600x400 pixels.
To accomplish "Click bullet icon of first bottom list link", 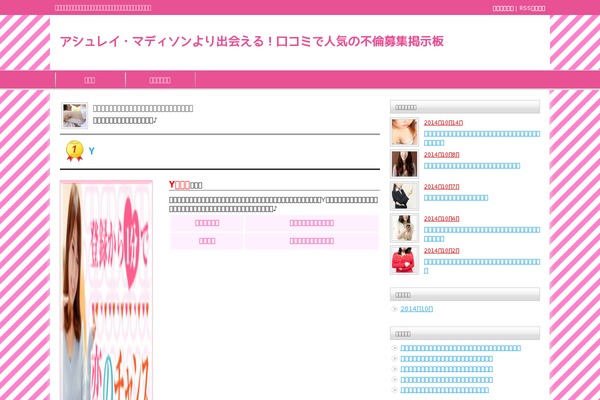I will (395, 348).
